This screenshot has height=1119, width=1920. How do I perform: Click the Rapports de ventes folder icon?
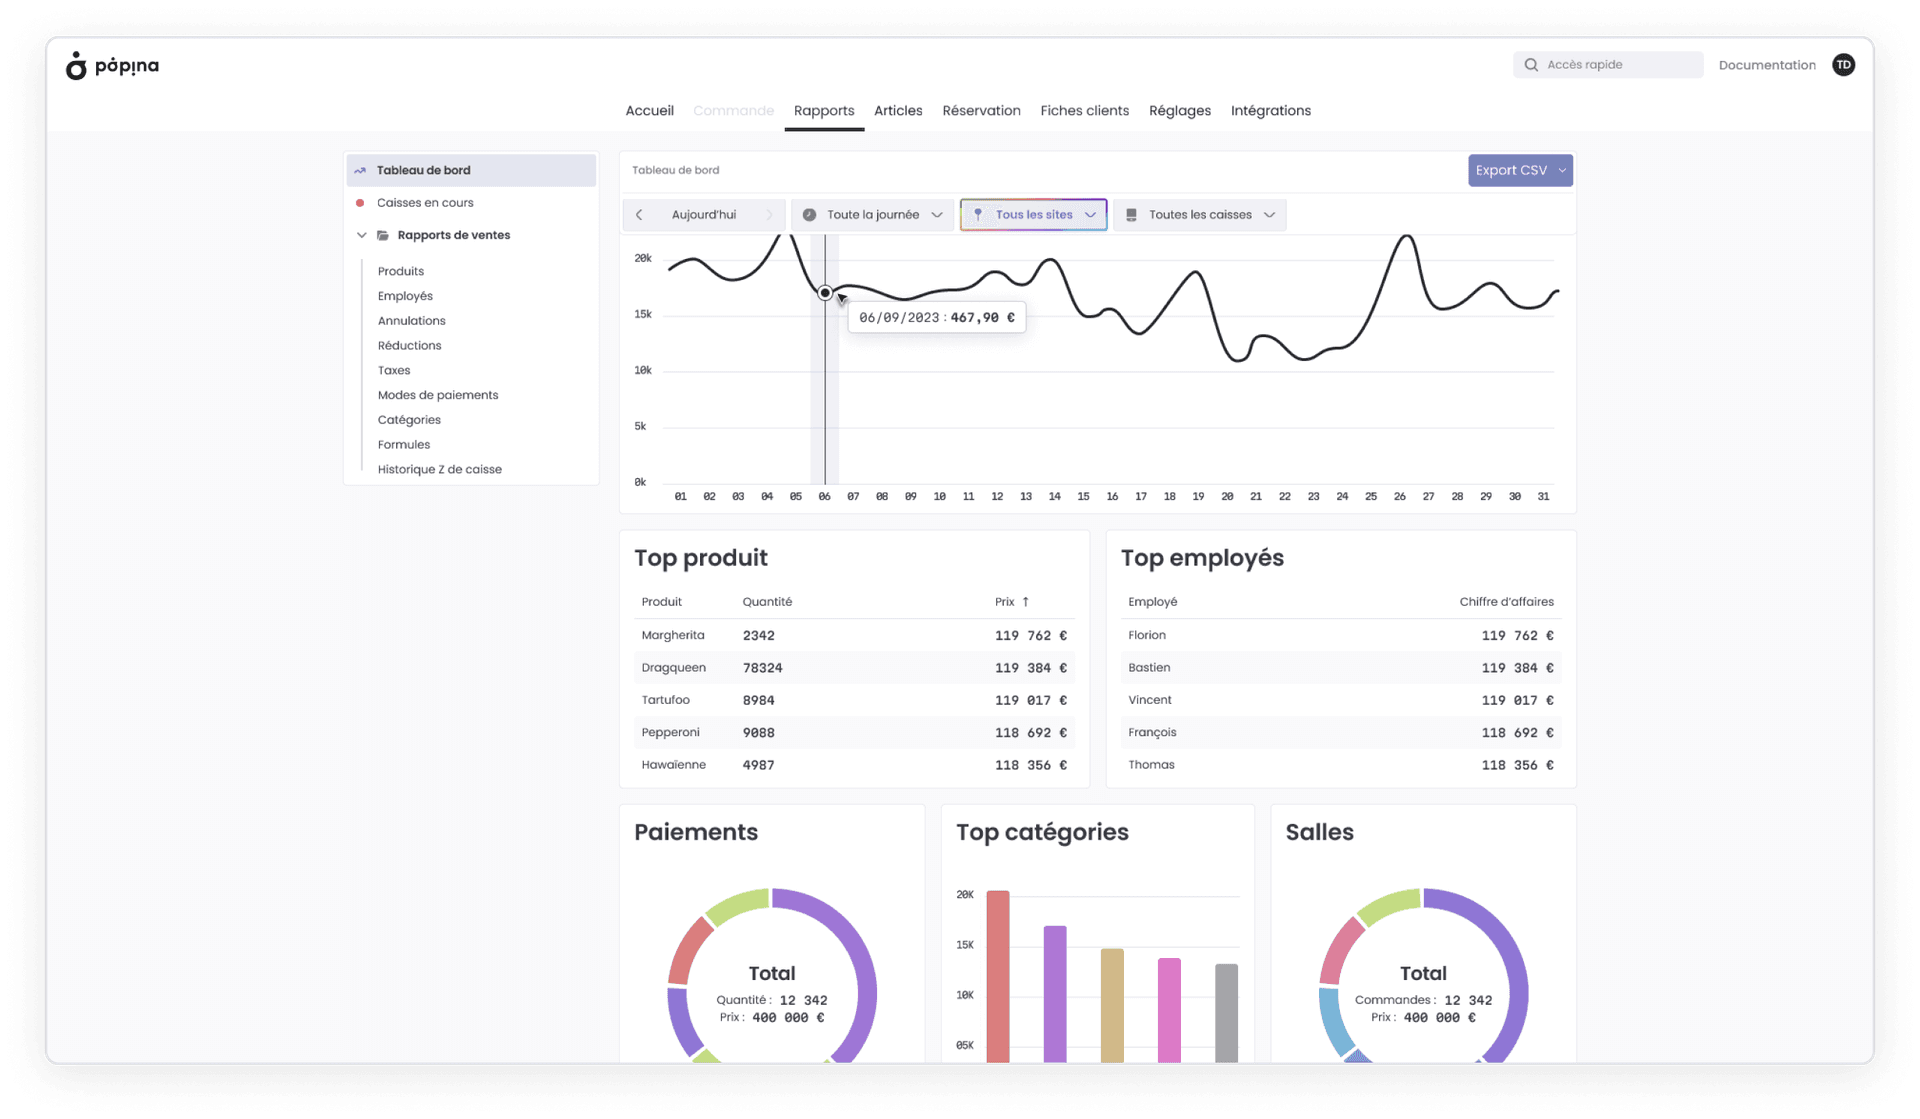coord(383,236)
